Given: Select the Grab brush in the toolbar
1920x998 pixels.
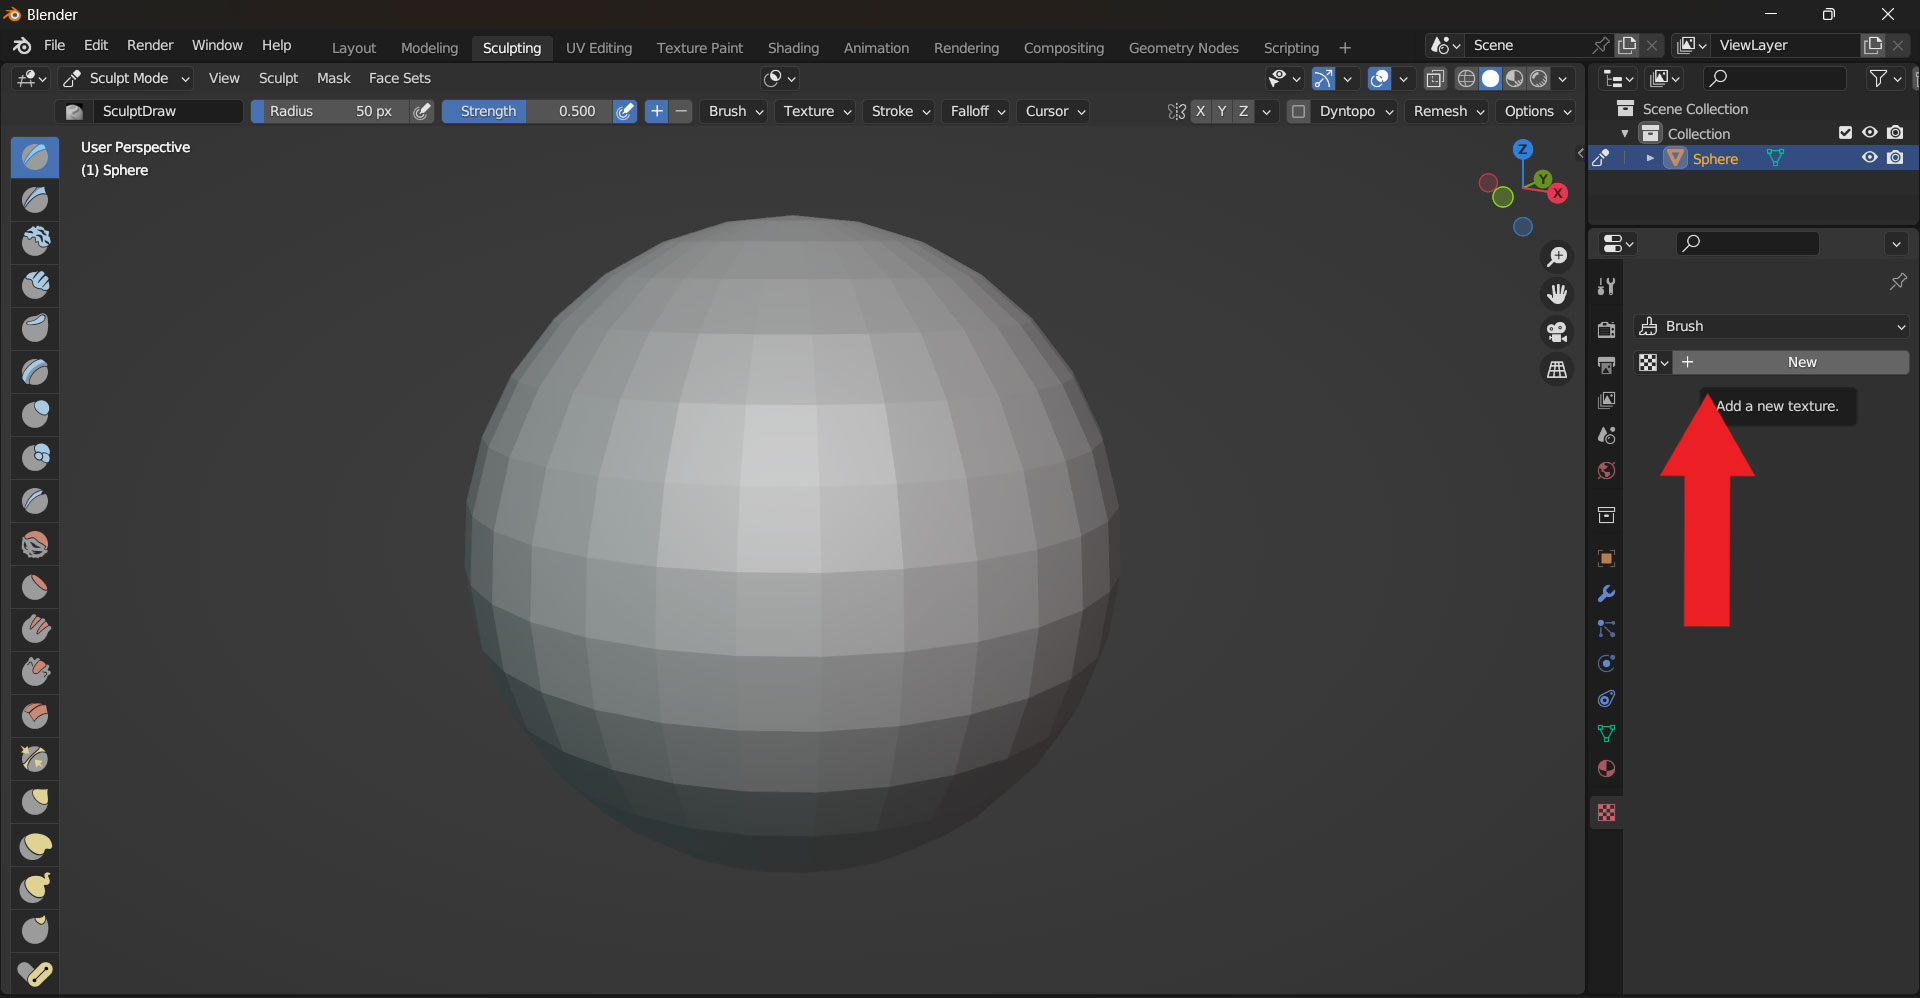Looking at the screenshot, I should click(35, 801).
